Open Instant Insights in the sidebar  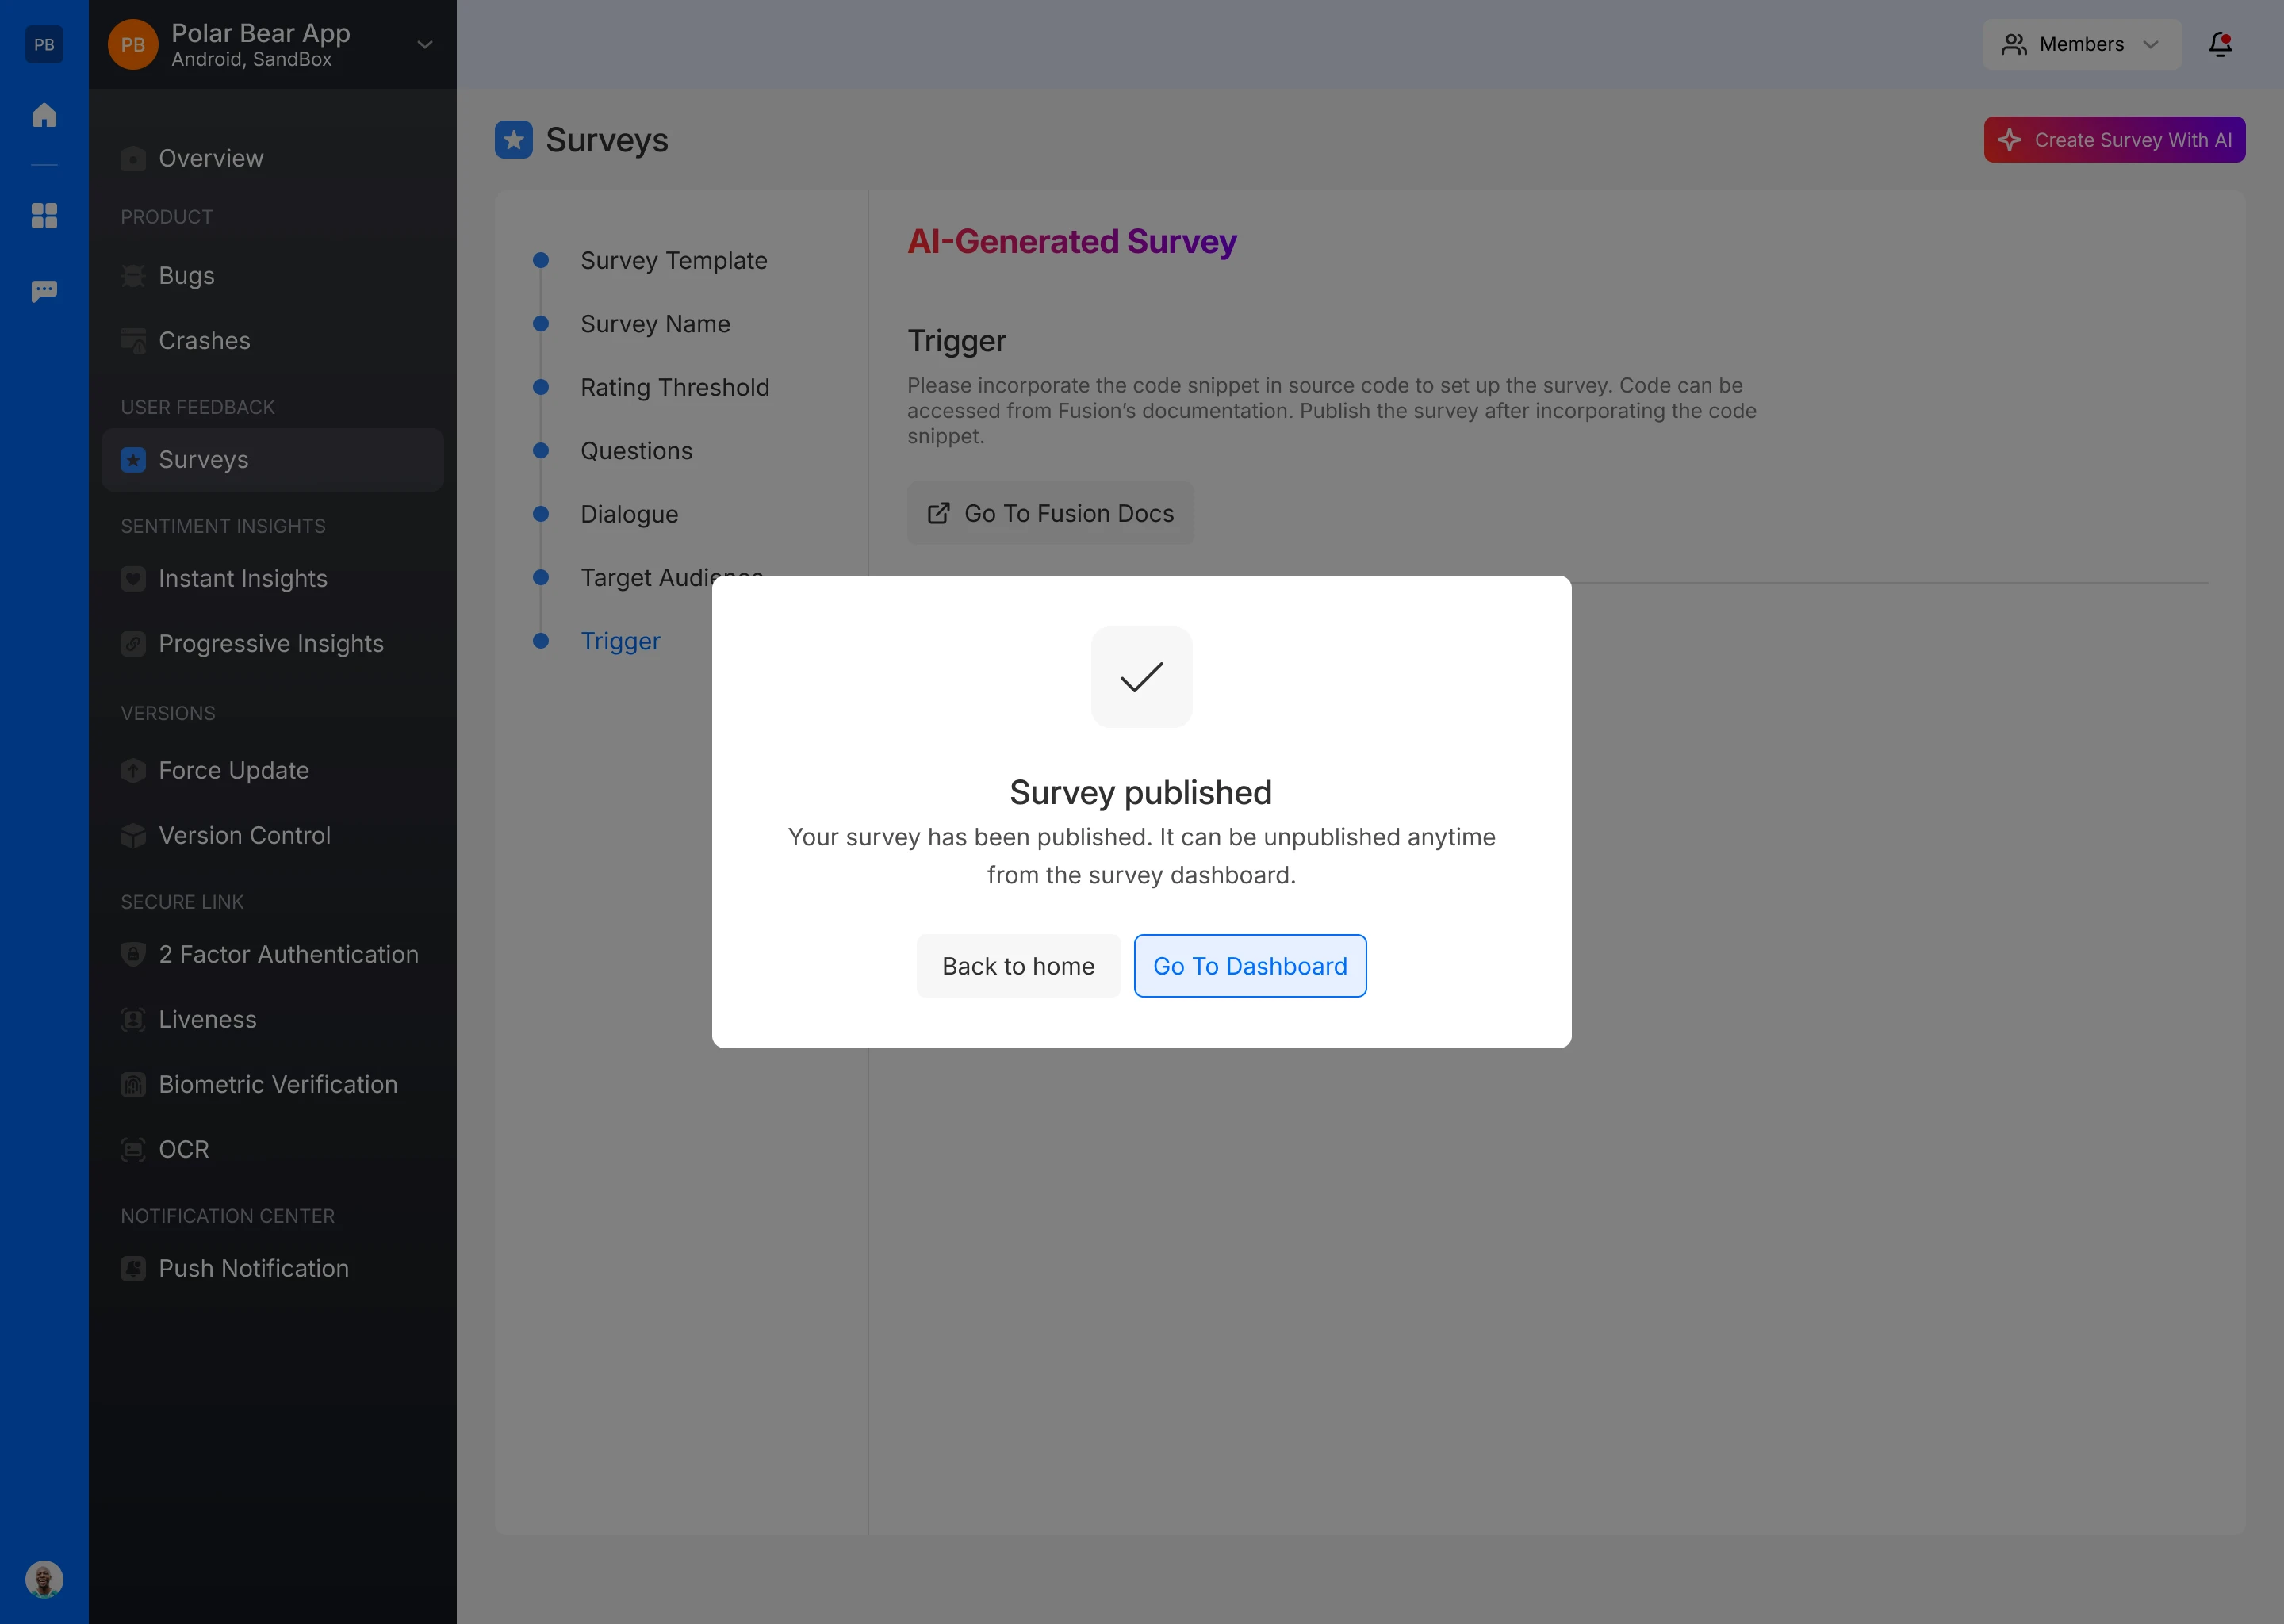tap(243, 578)
